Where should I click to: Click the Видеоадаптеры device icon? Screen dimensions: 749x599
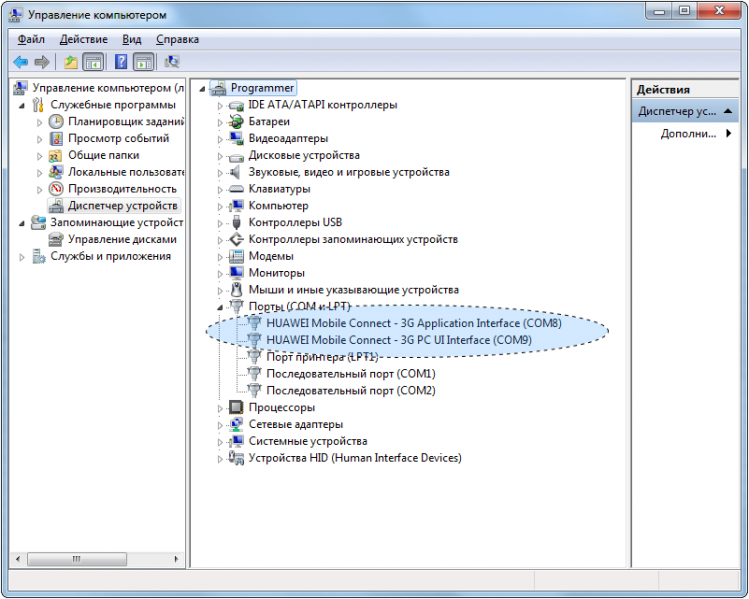[236, 139]
